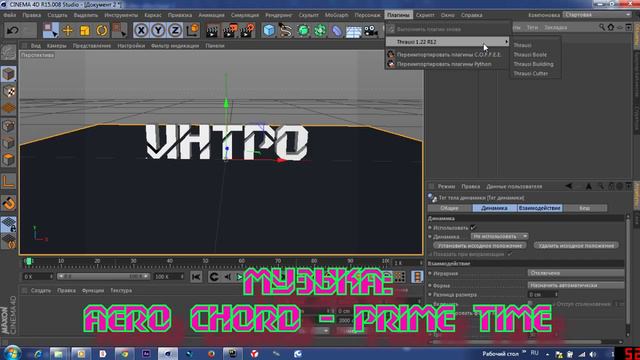
Task: Enable Polygons mode orange cube
Action: pyautogui.click(x=9, y=160)
